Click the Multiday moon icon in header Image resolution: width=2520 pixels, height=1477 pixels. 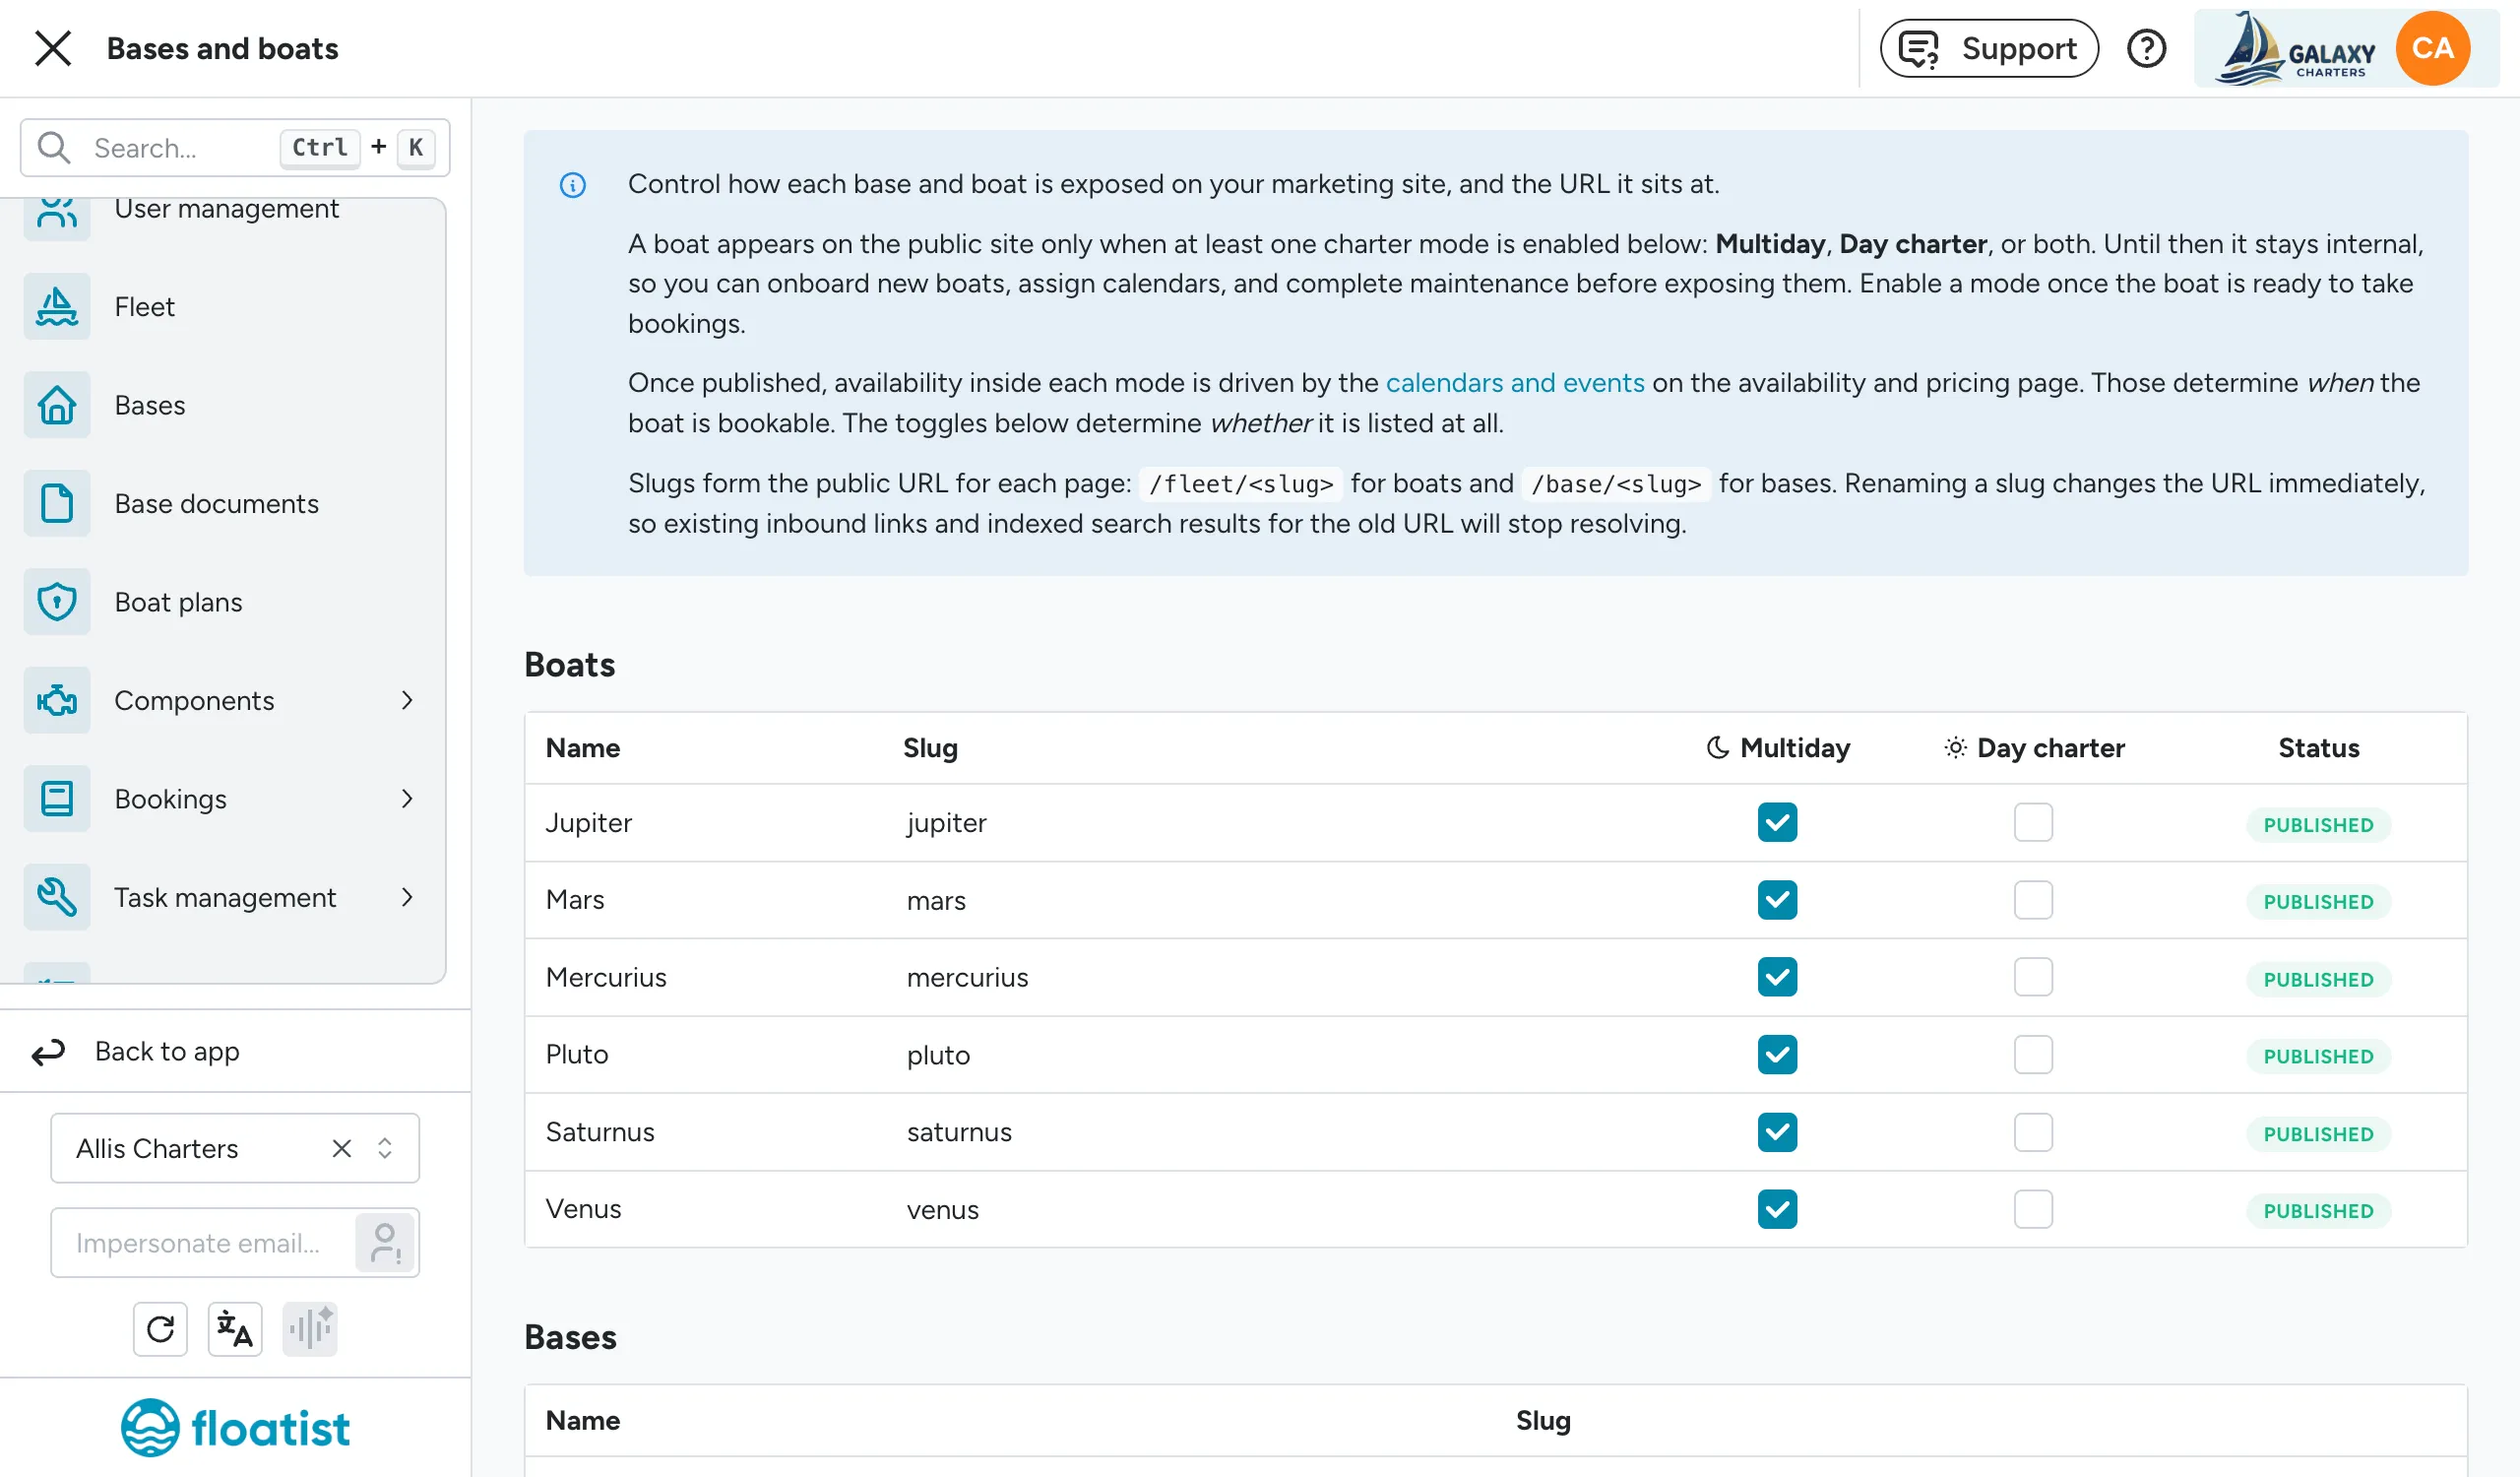(1717, 748)
